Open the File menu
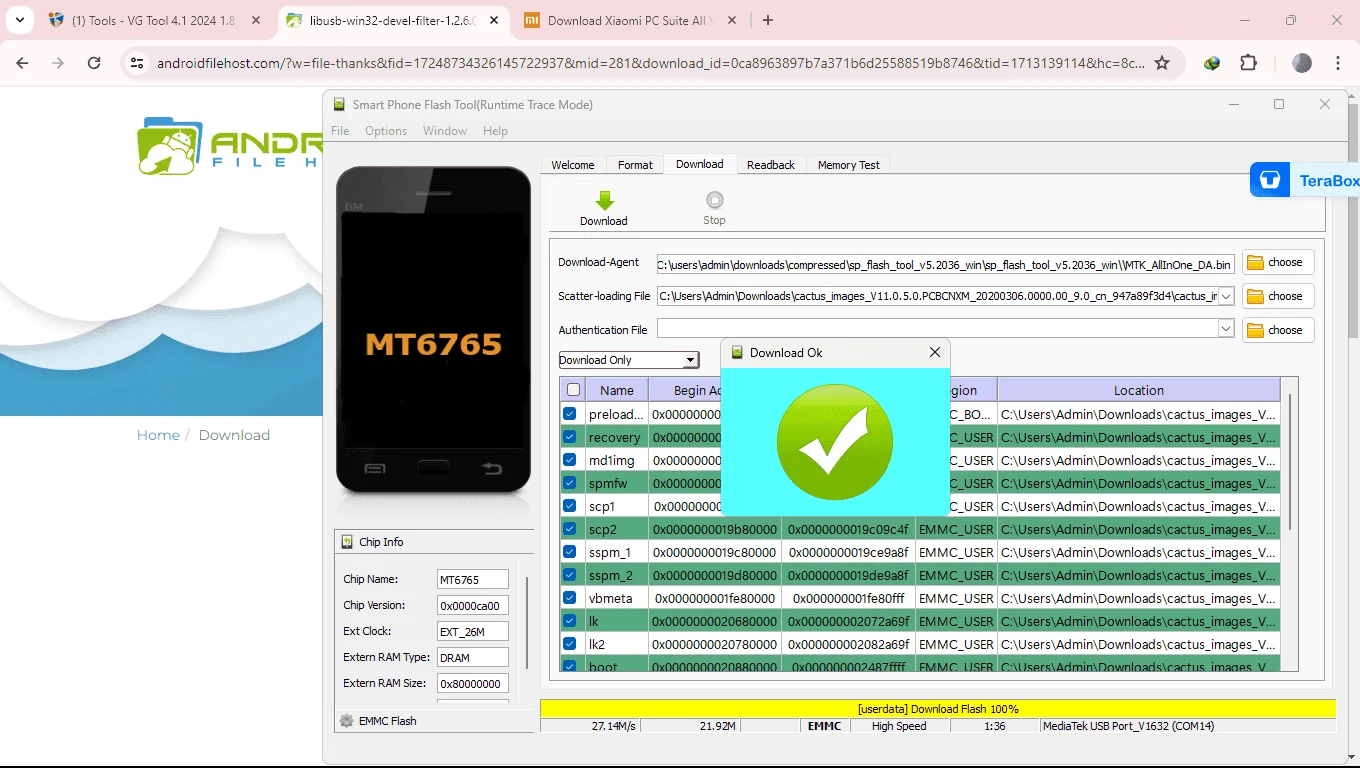The image size is (1360, 768). click(x=340, y=131)
